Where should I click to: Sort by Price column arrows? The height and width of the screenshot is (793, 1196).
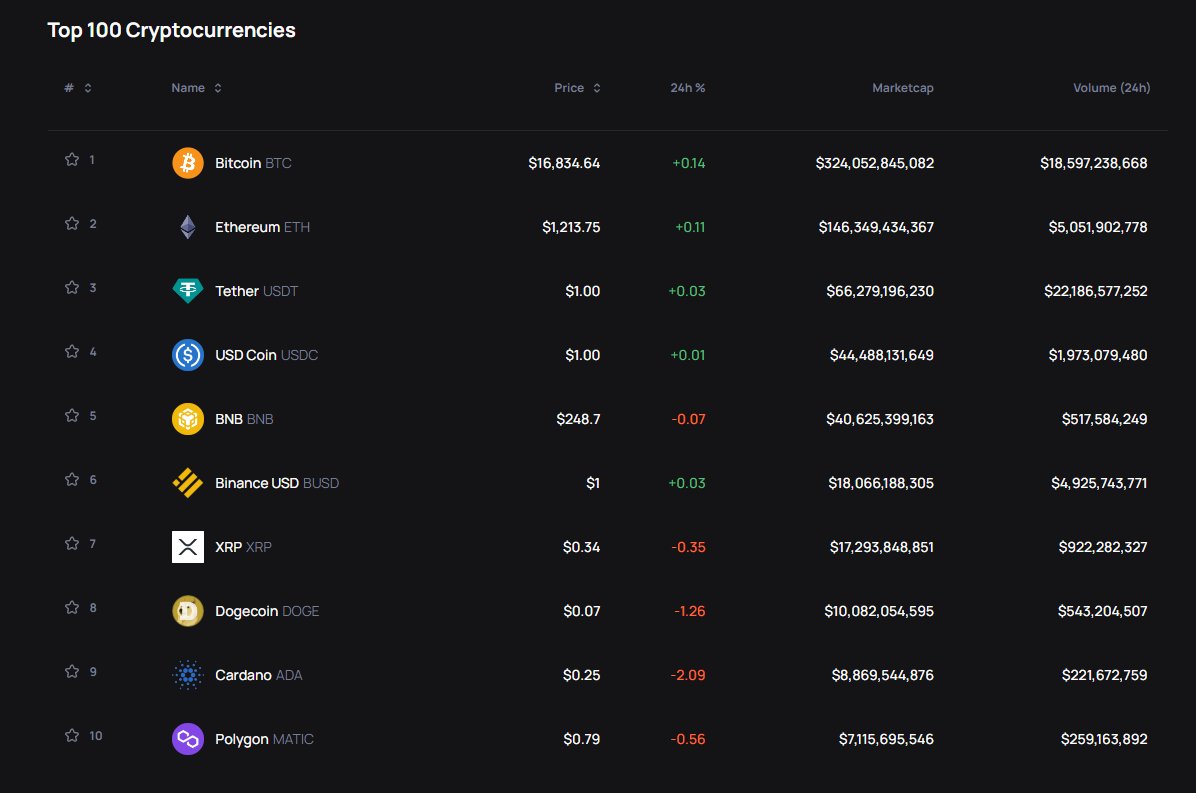click(597, 88)
